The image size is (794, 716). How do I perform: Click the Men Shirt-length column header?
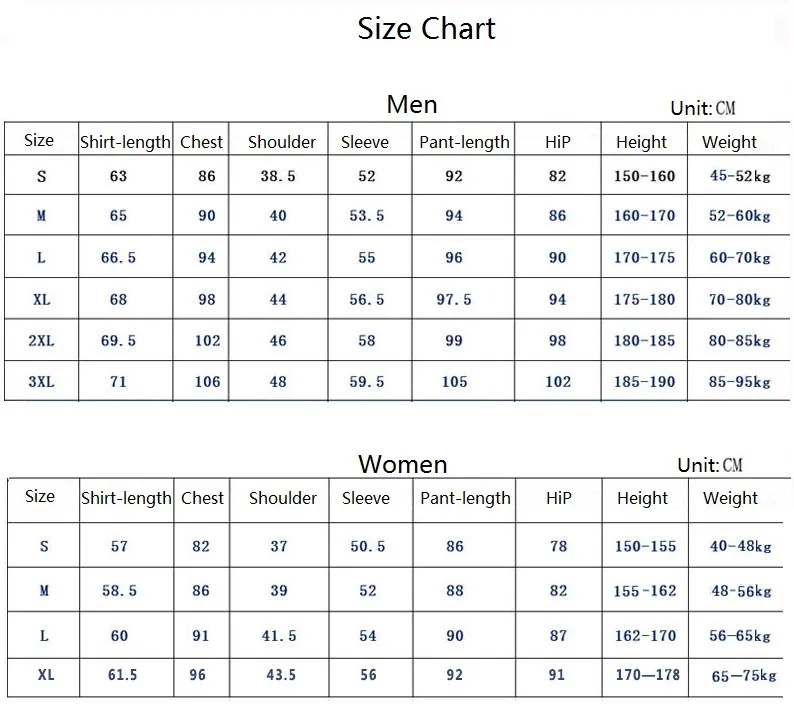pos(125,142)
